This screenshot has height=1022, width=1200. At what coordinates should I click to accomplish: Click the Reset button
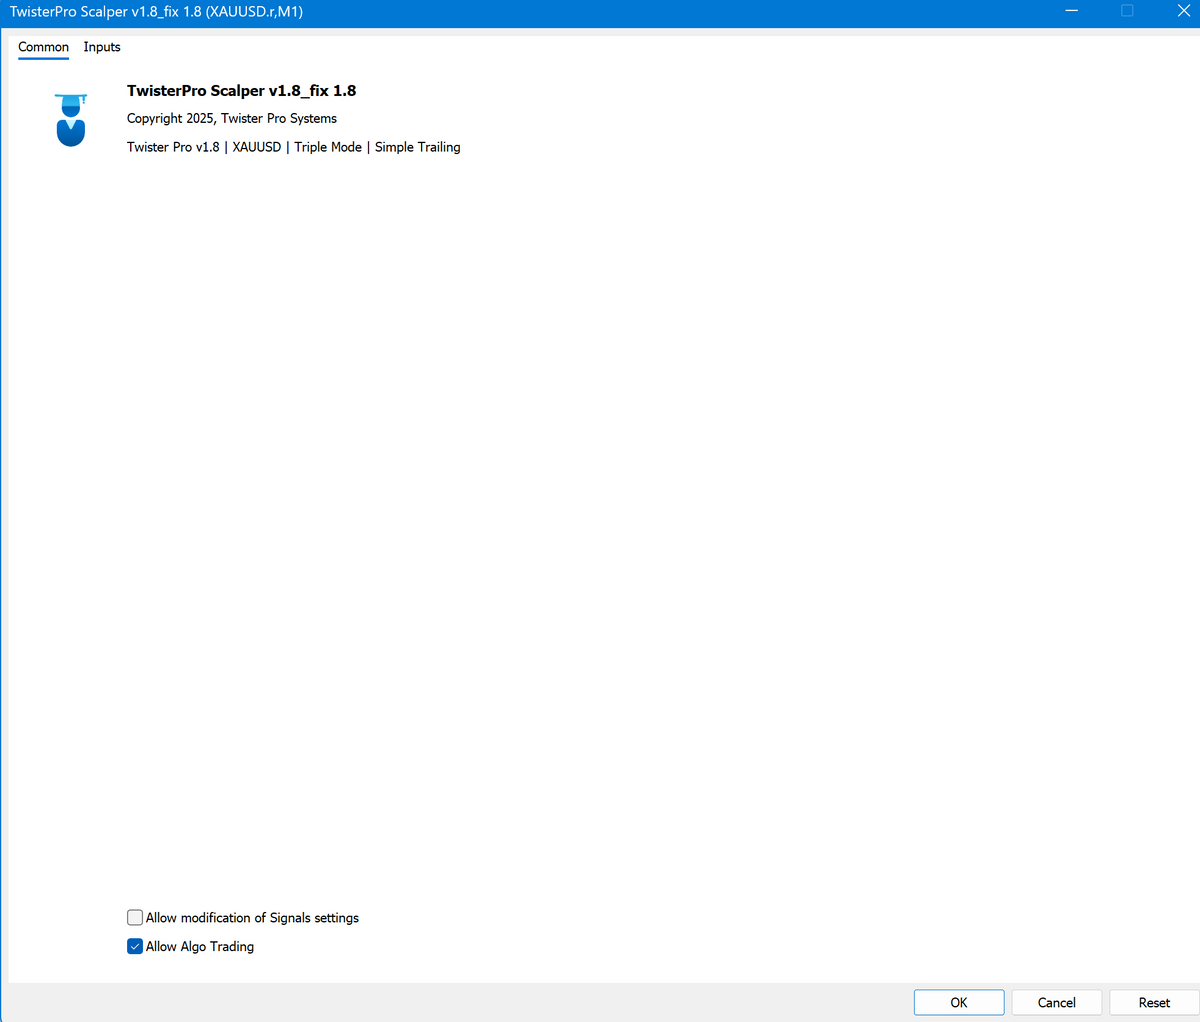[x=1154, y=1002]
